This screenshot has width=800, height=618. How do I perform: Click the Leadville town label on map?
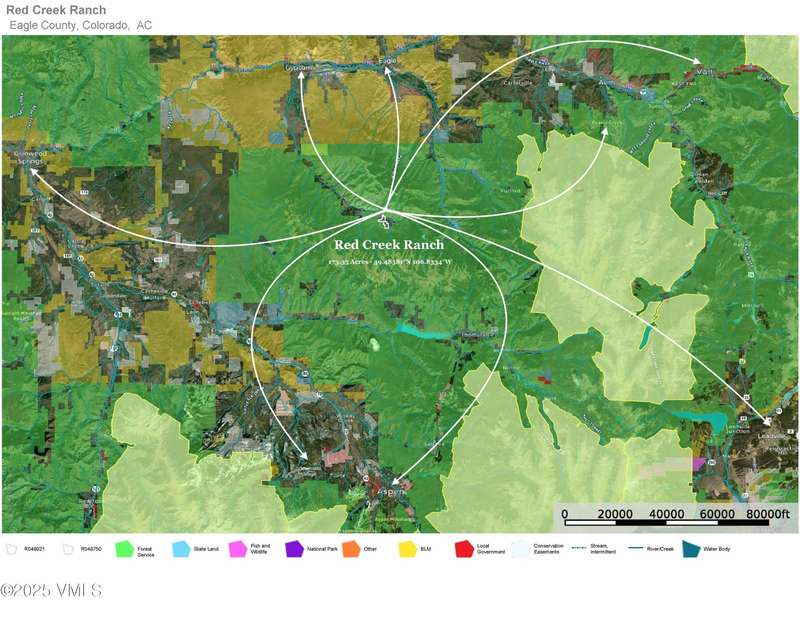pos(766,437)
